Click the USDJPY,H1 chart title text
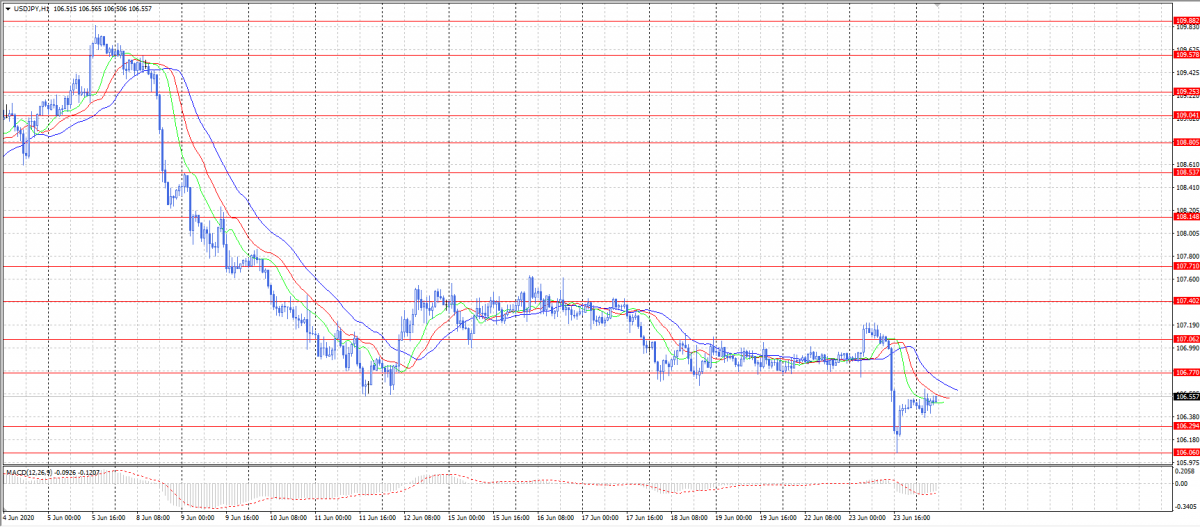This screenshot has height=527, width=1200. (32, 9)
